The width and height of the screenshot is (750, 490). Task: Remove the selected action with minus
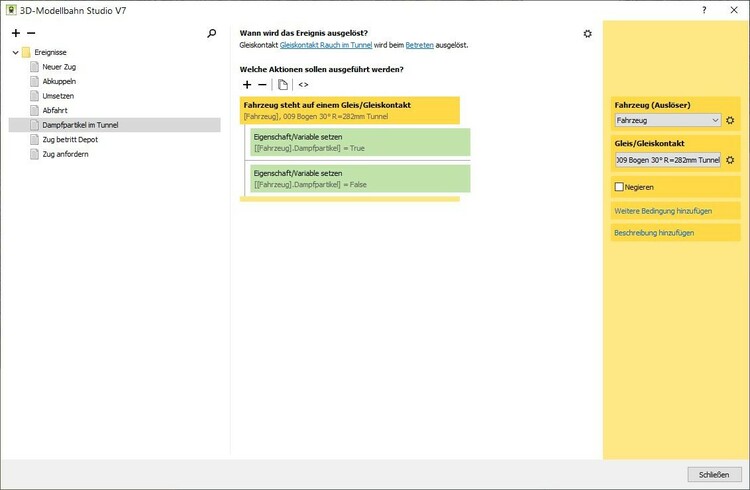262,85
